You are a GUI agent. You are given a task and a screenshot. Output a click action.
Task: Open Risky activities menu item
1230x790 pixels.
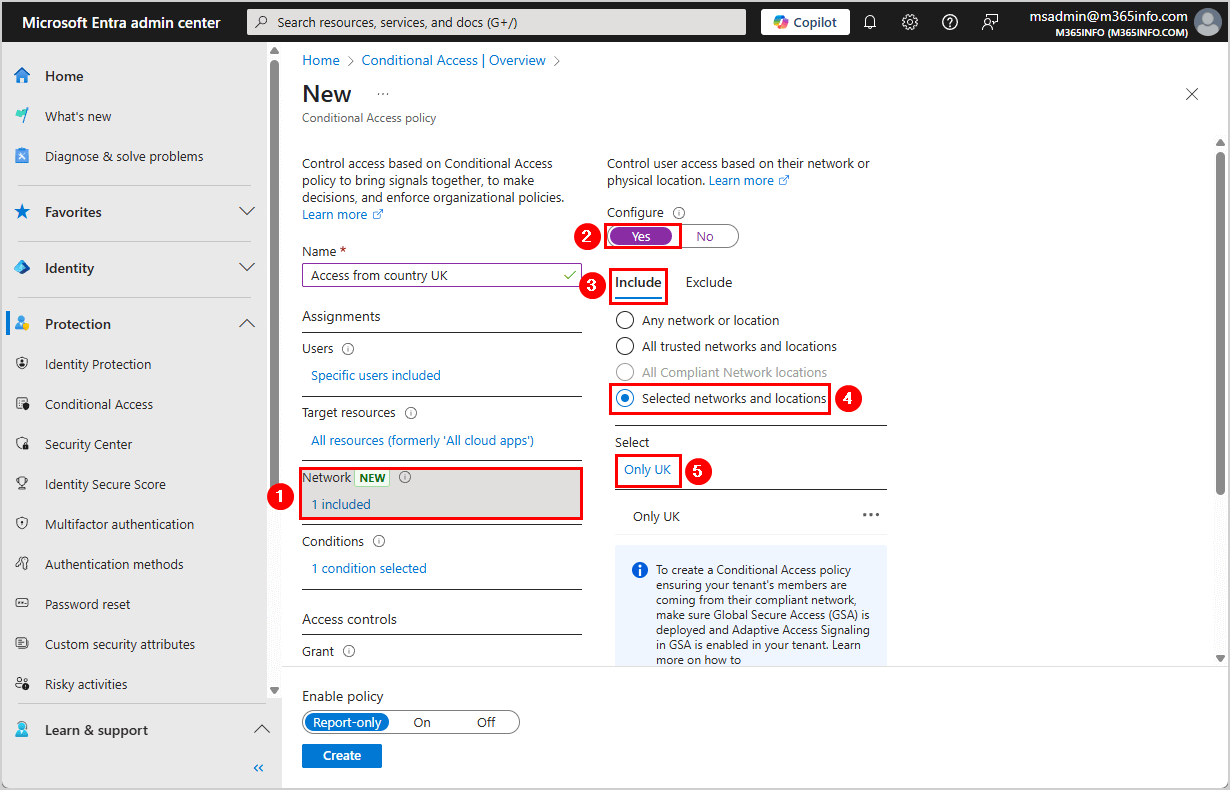(86, 684)
